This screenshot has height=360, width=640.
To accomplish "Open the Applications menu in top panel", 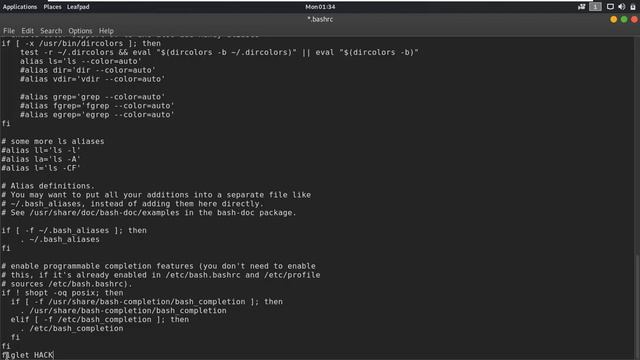I will 20,7.
